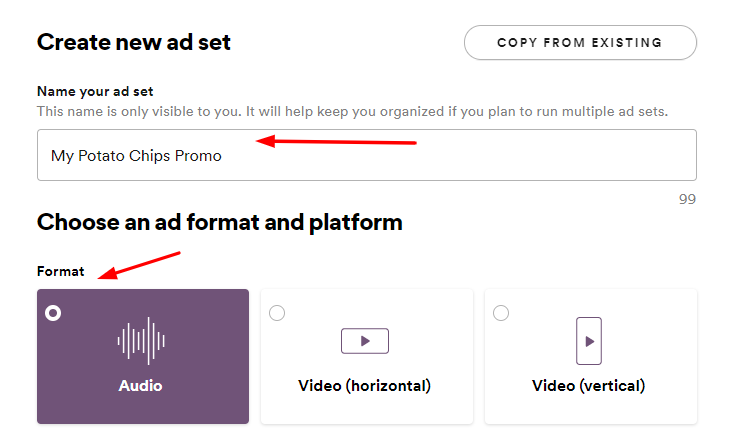Screen dimensions: 736x447
Task: Click the red arrow pointing at Format
Action: (139, 266)
